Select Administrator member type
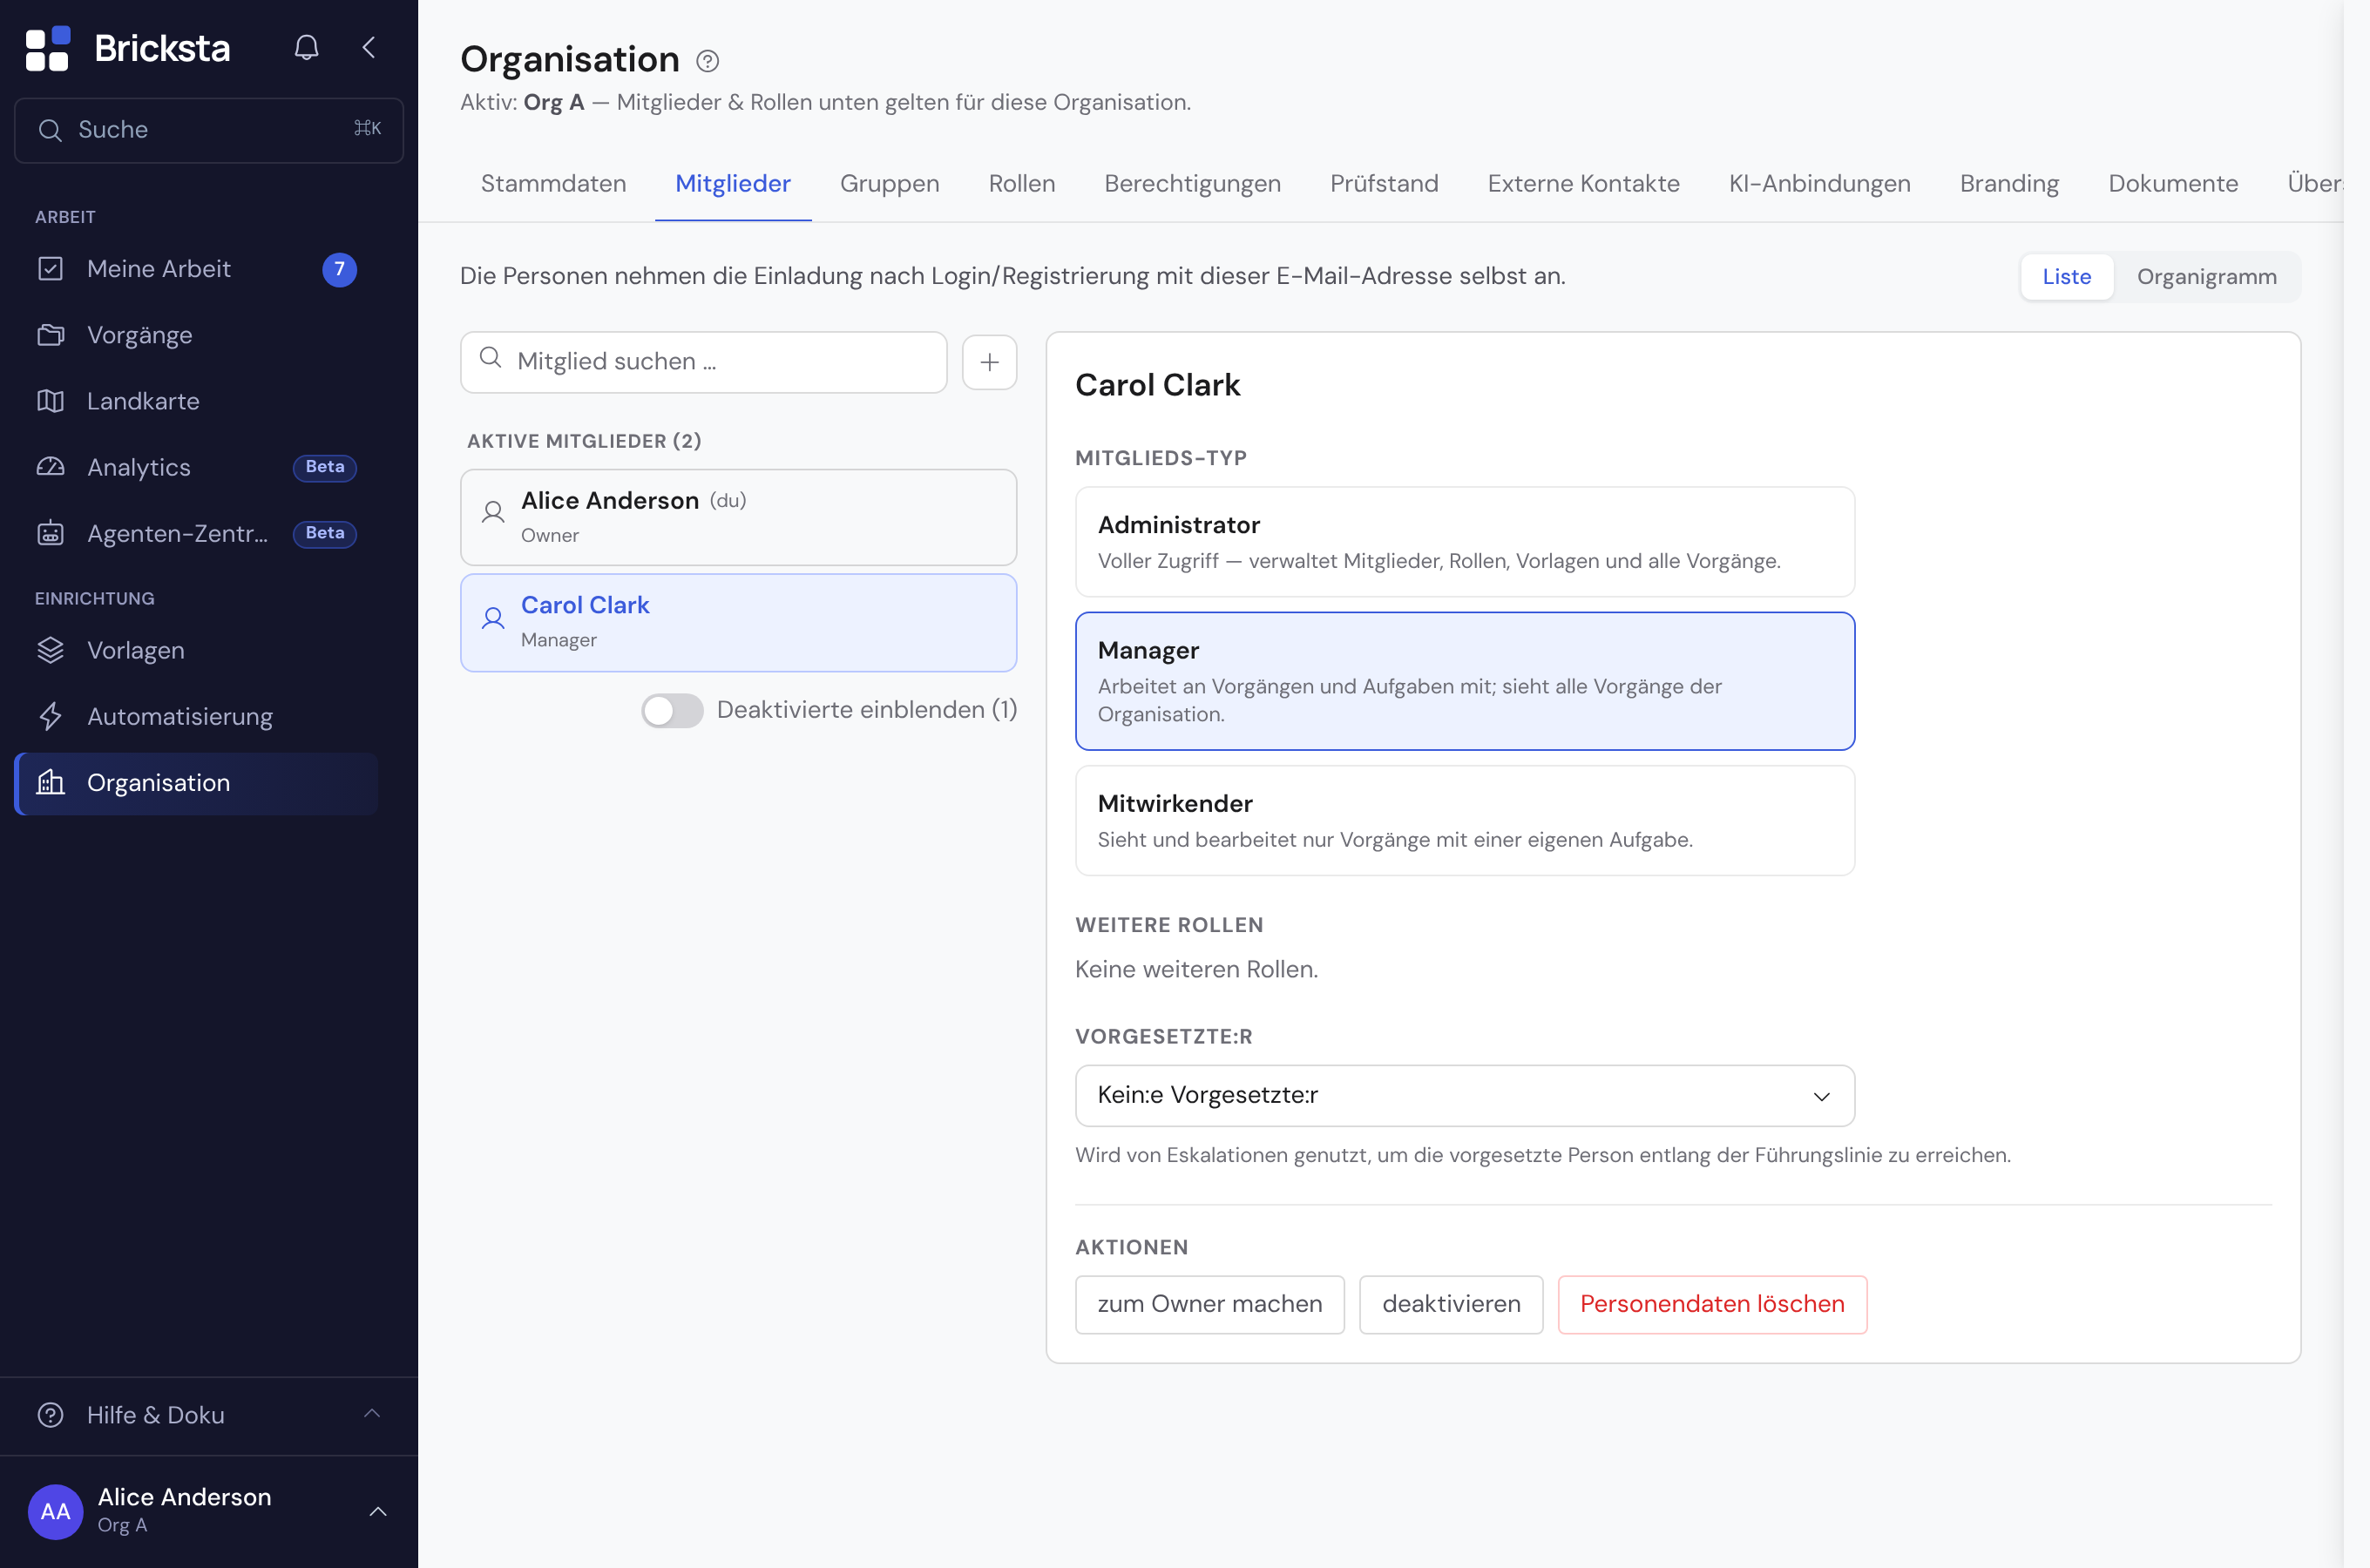This screenshot has height=1568, width=2370. (x=1464, y=541)
